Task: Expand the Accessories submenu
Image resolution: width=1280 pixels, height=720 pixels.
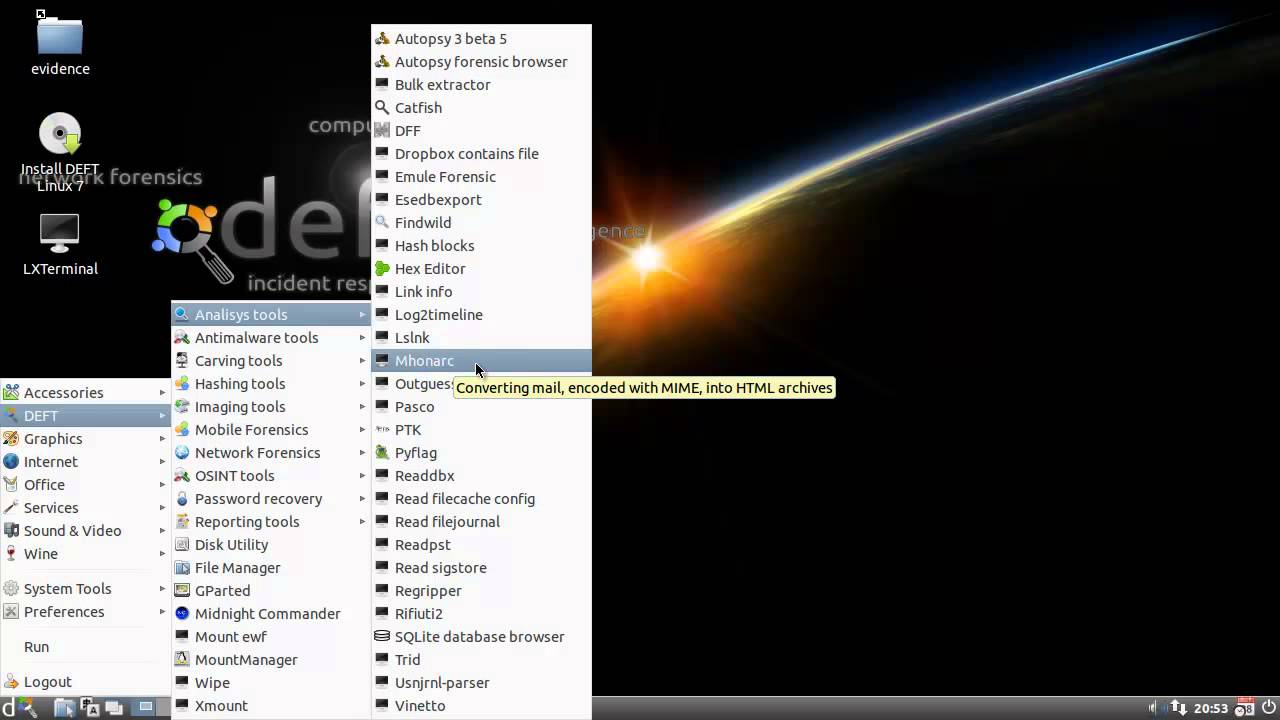Action: [86, 393]
